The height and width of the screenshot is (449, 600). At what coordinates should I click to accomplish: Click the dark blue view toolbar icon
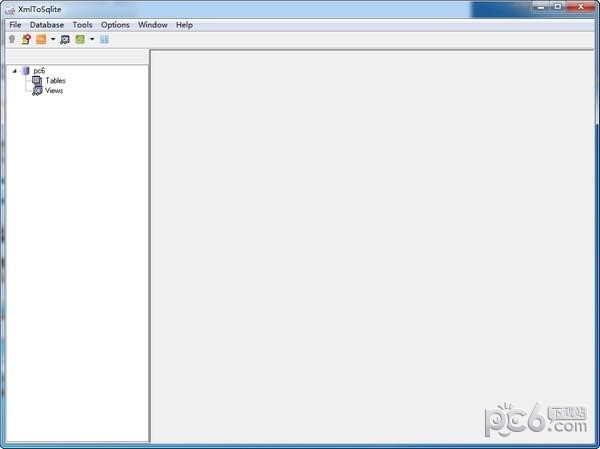(65, 39)
